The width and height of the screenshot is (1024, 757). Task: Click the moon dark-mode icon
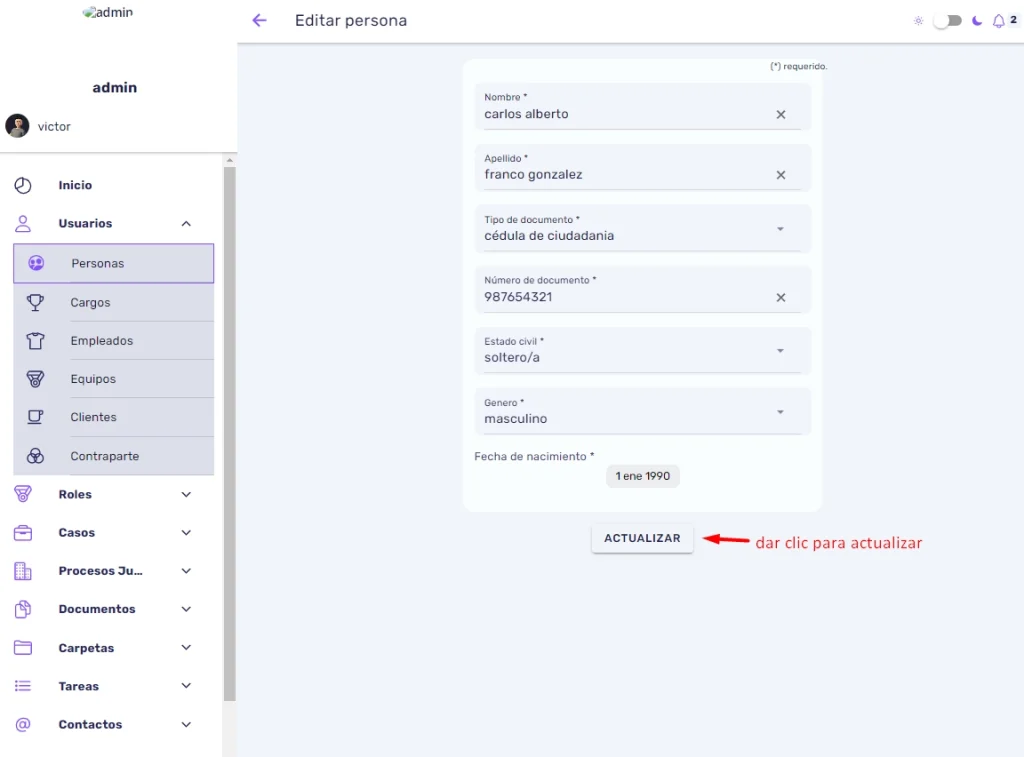(x=977, y=21)
